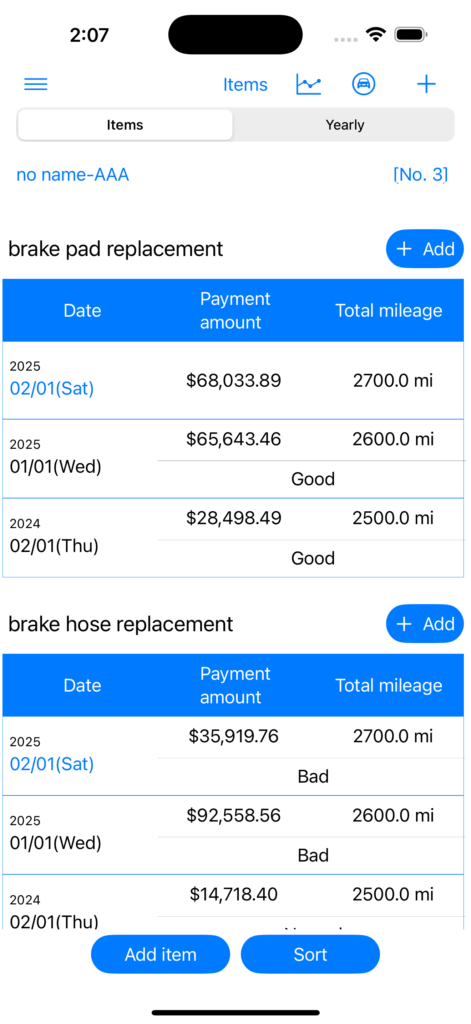Tap the car selection icon

[x=364, y=84]
